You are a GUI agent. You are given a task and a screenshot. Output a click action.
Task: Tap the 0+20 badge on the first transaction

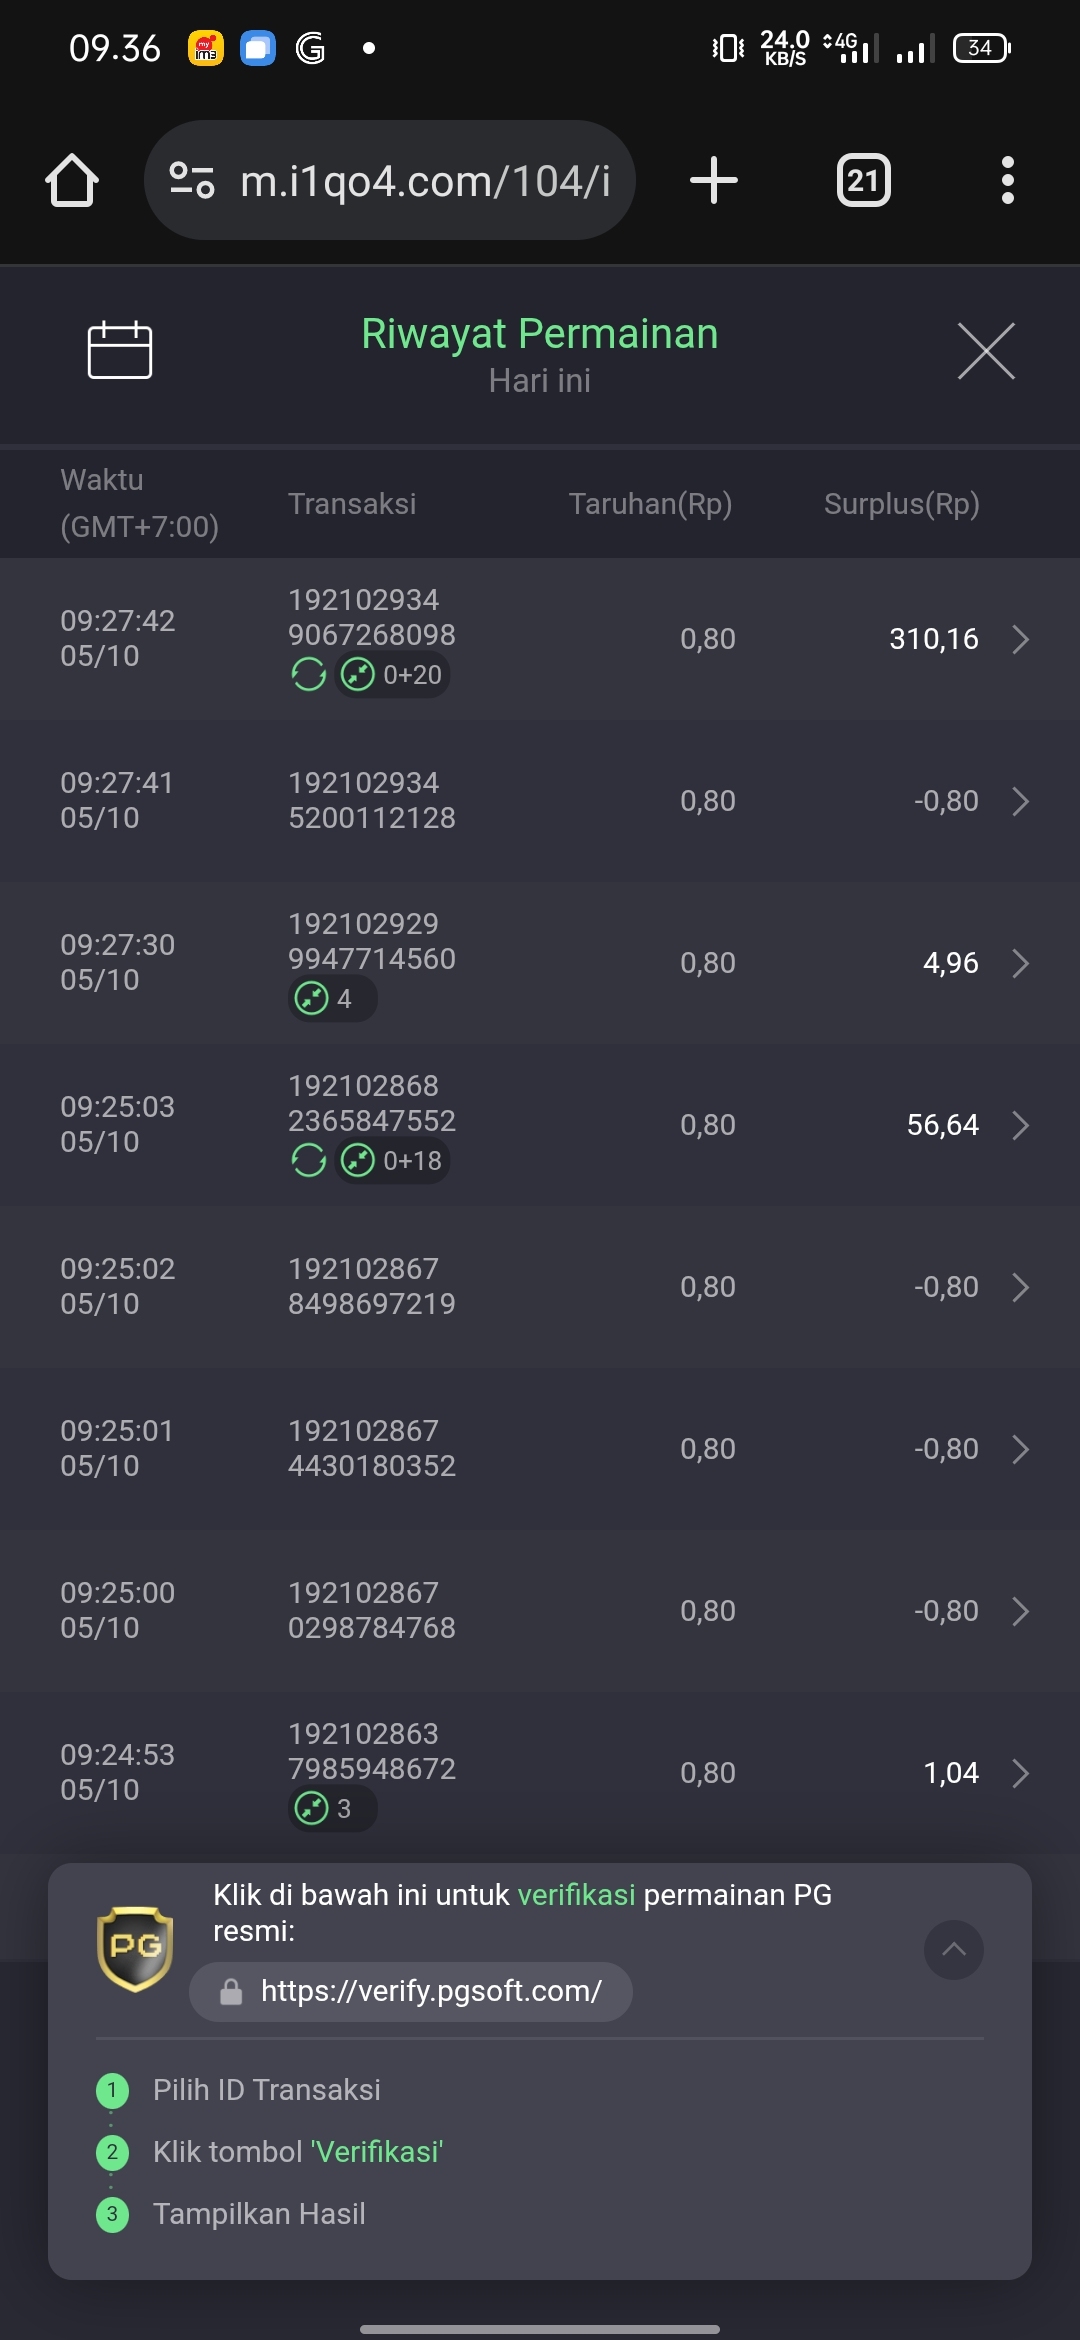(392, 675)
